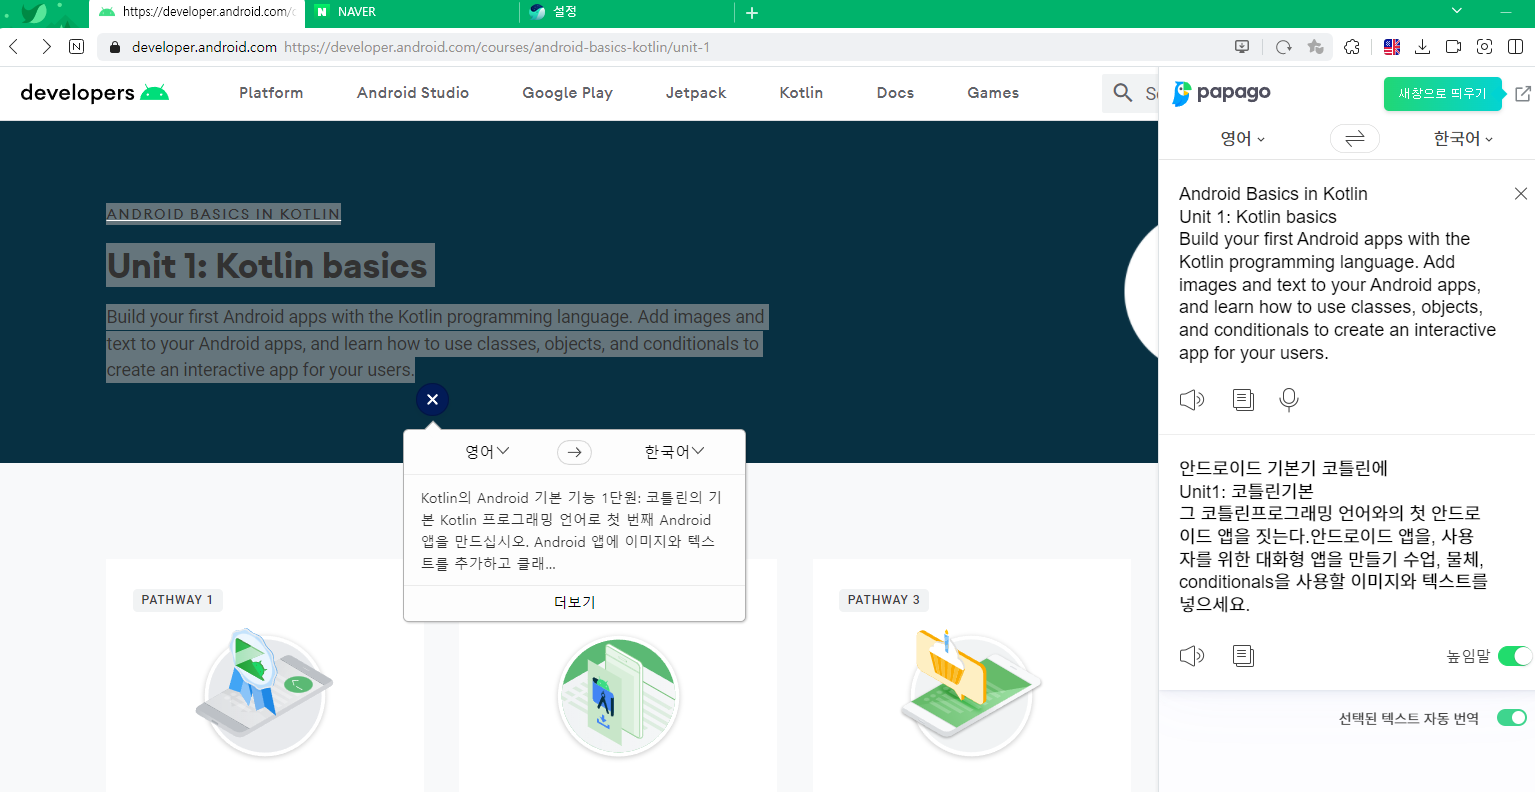This screenshot has height=792, width=1535.
Task: Open the 영어 source language dropdown in Papago panel
Action: 1243,139
